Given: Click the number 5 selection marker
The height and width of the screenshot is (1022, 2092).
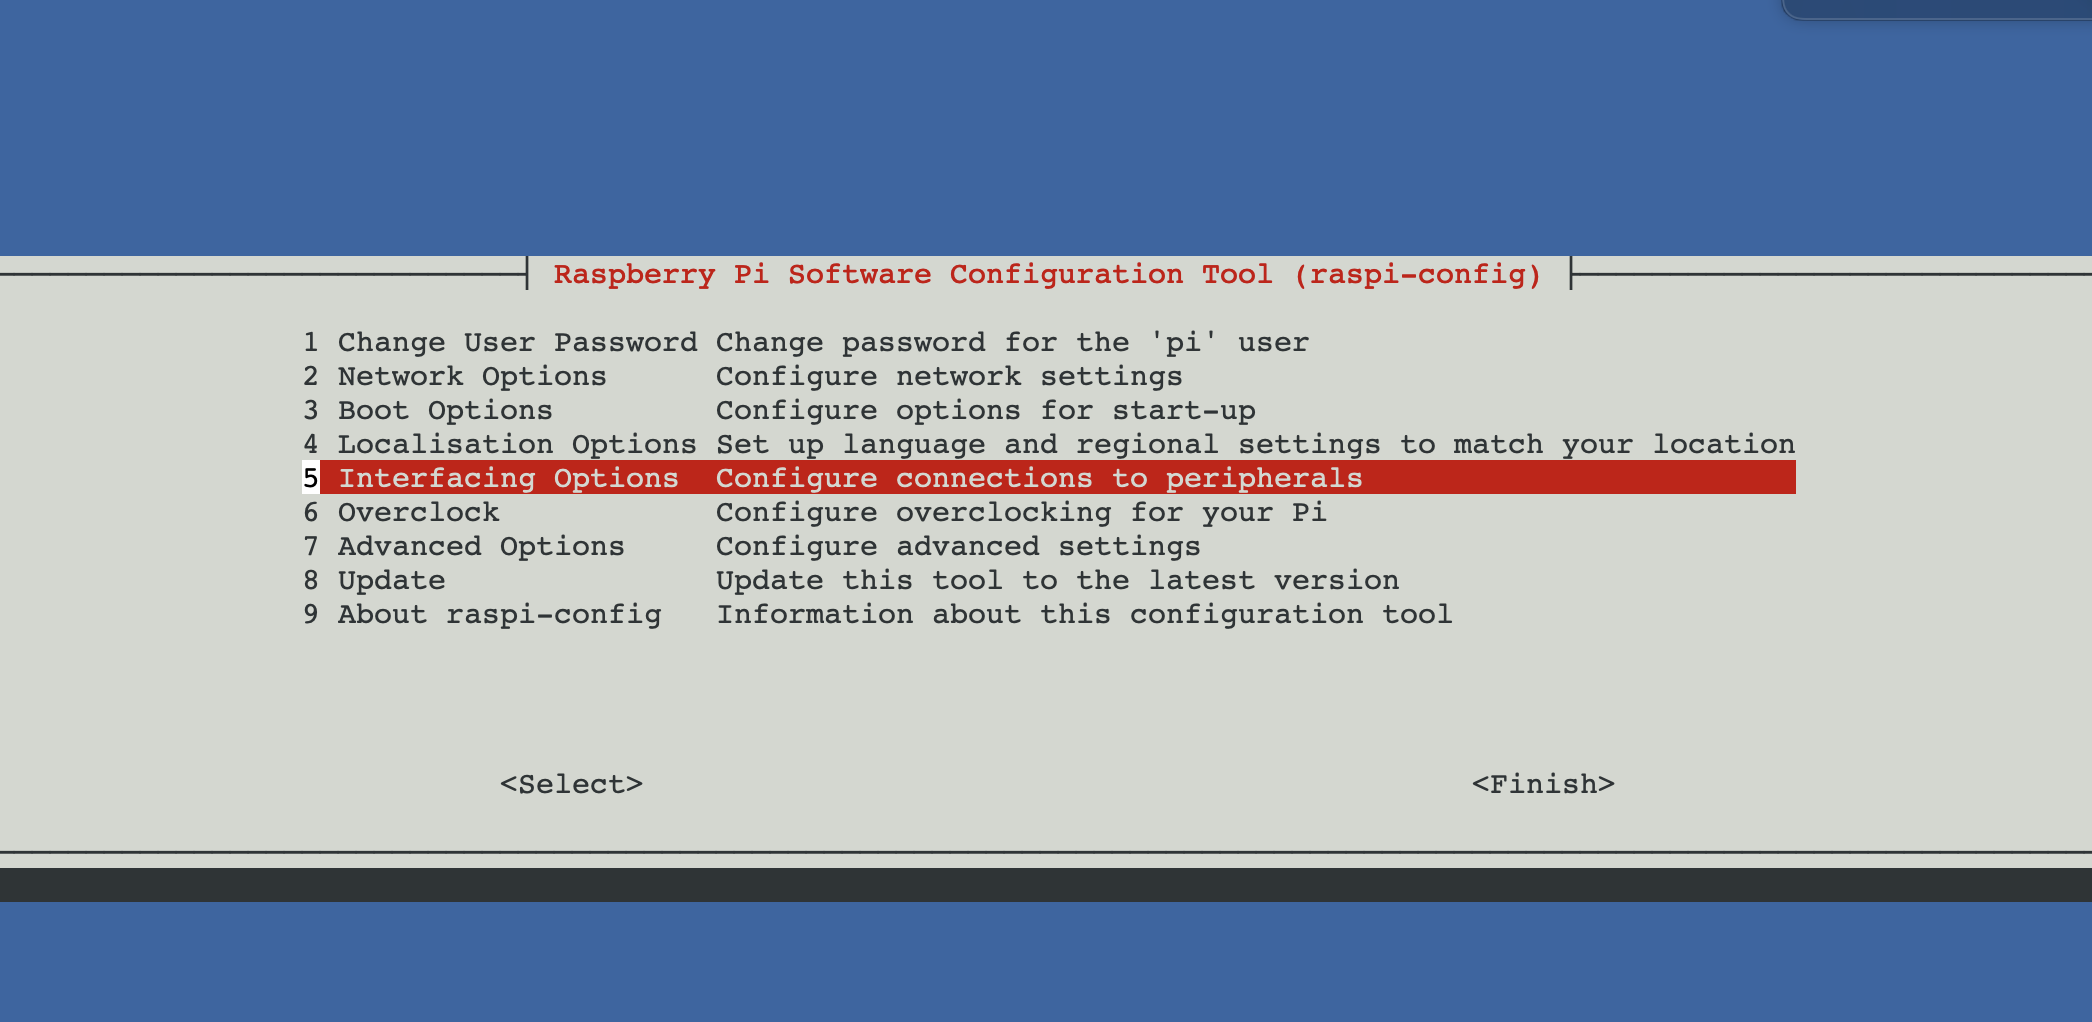Looking at the screenshot, I should coord(311,479).
